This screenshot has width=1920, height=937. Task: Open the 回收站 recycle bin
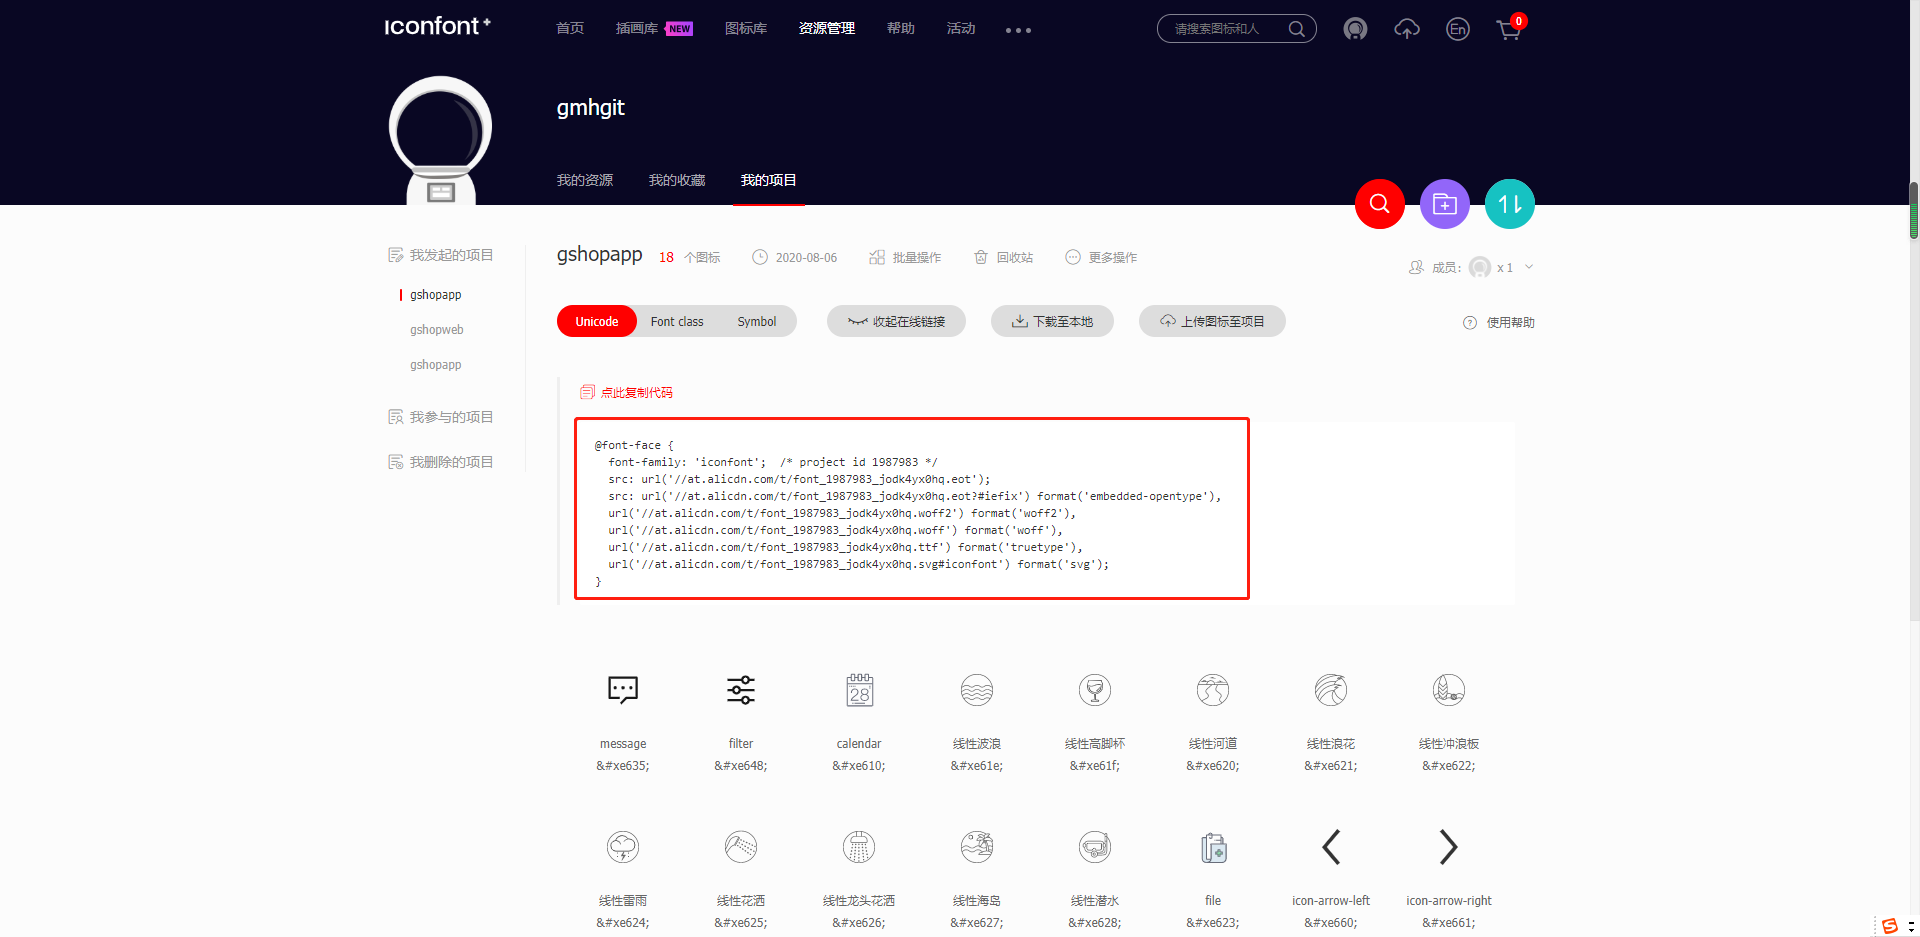point(1003,257)
